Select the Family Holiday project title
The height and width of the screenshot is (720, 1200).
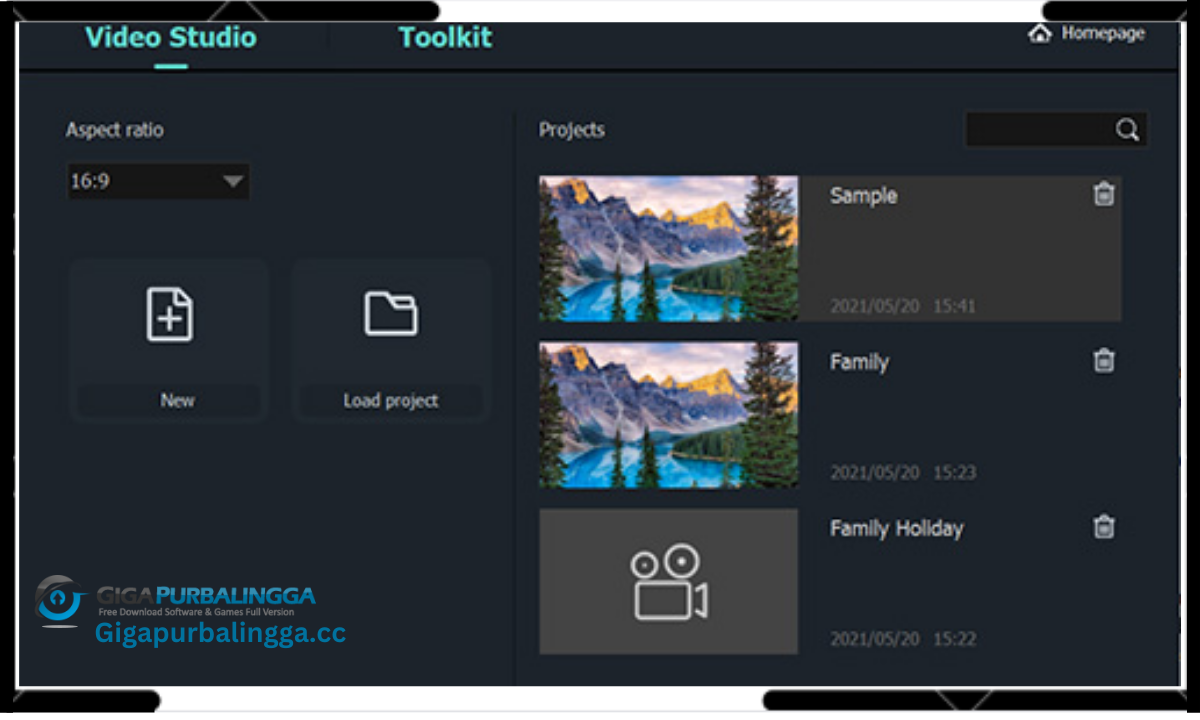tap(896, 529)
